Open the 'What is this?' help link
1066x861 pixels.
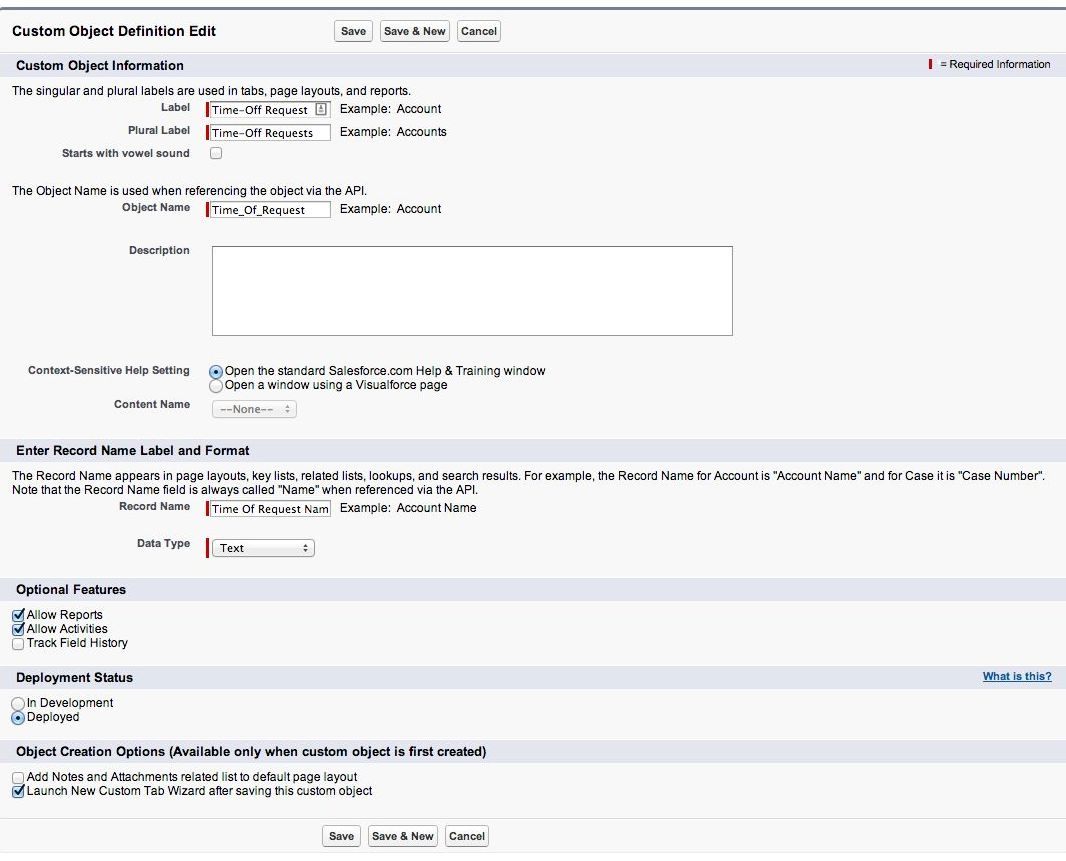coord(1017,676)
